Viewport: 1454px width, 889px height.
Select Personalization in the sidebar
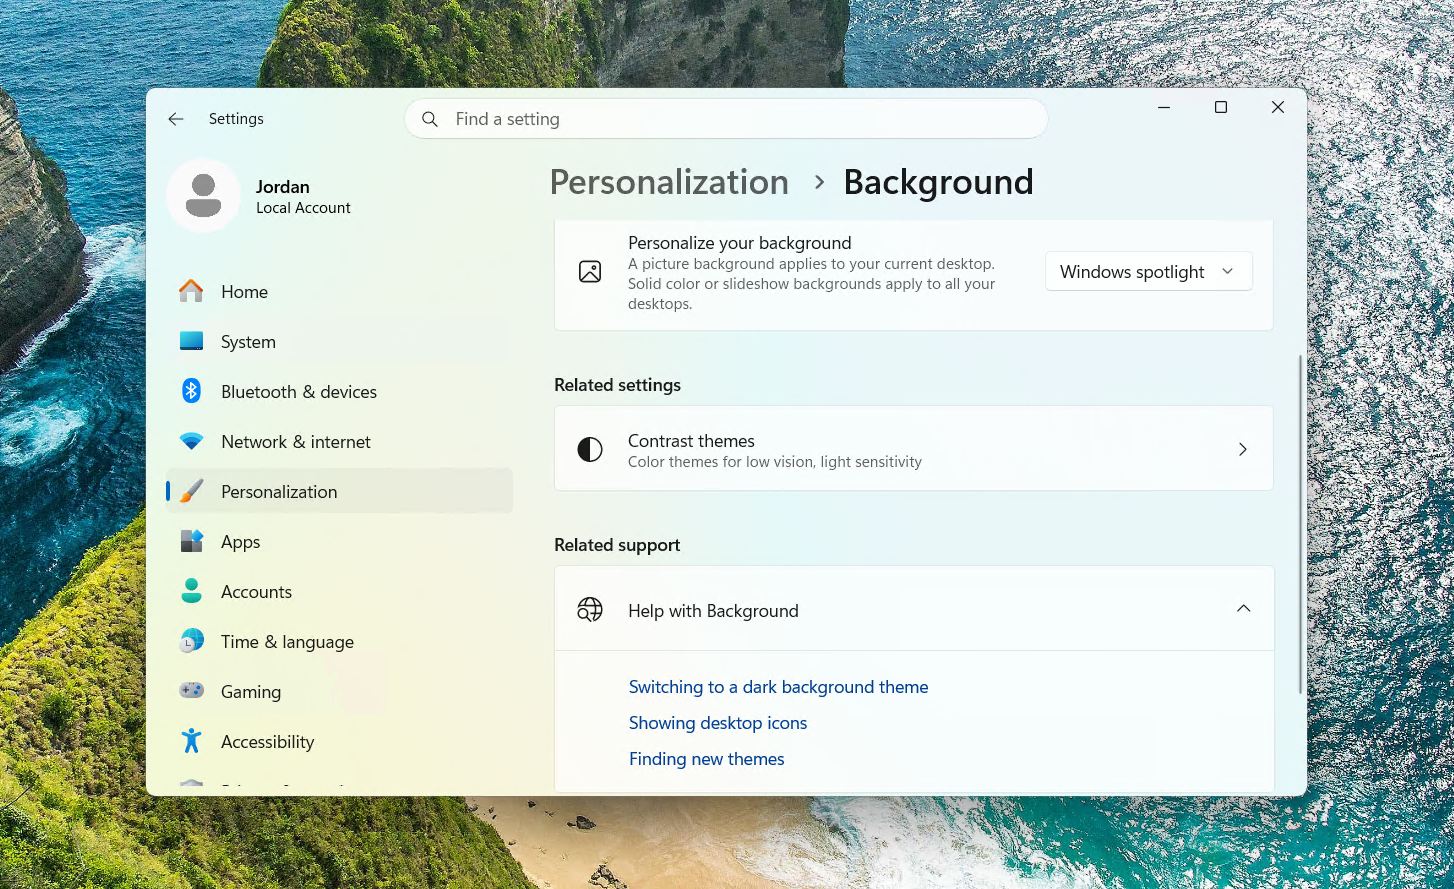[339, 491]
